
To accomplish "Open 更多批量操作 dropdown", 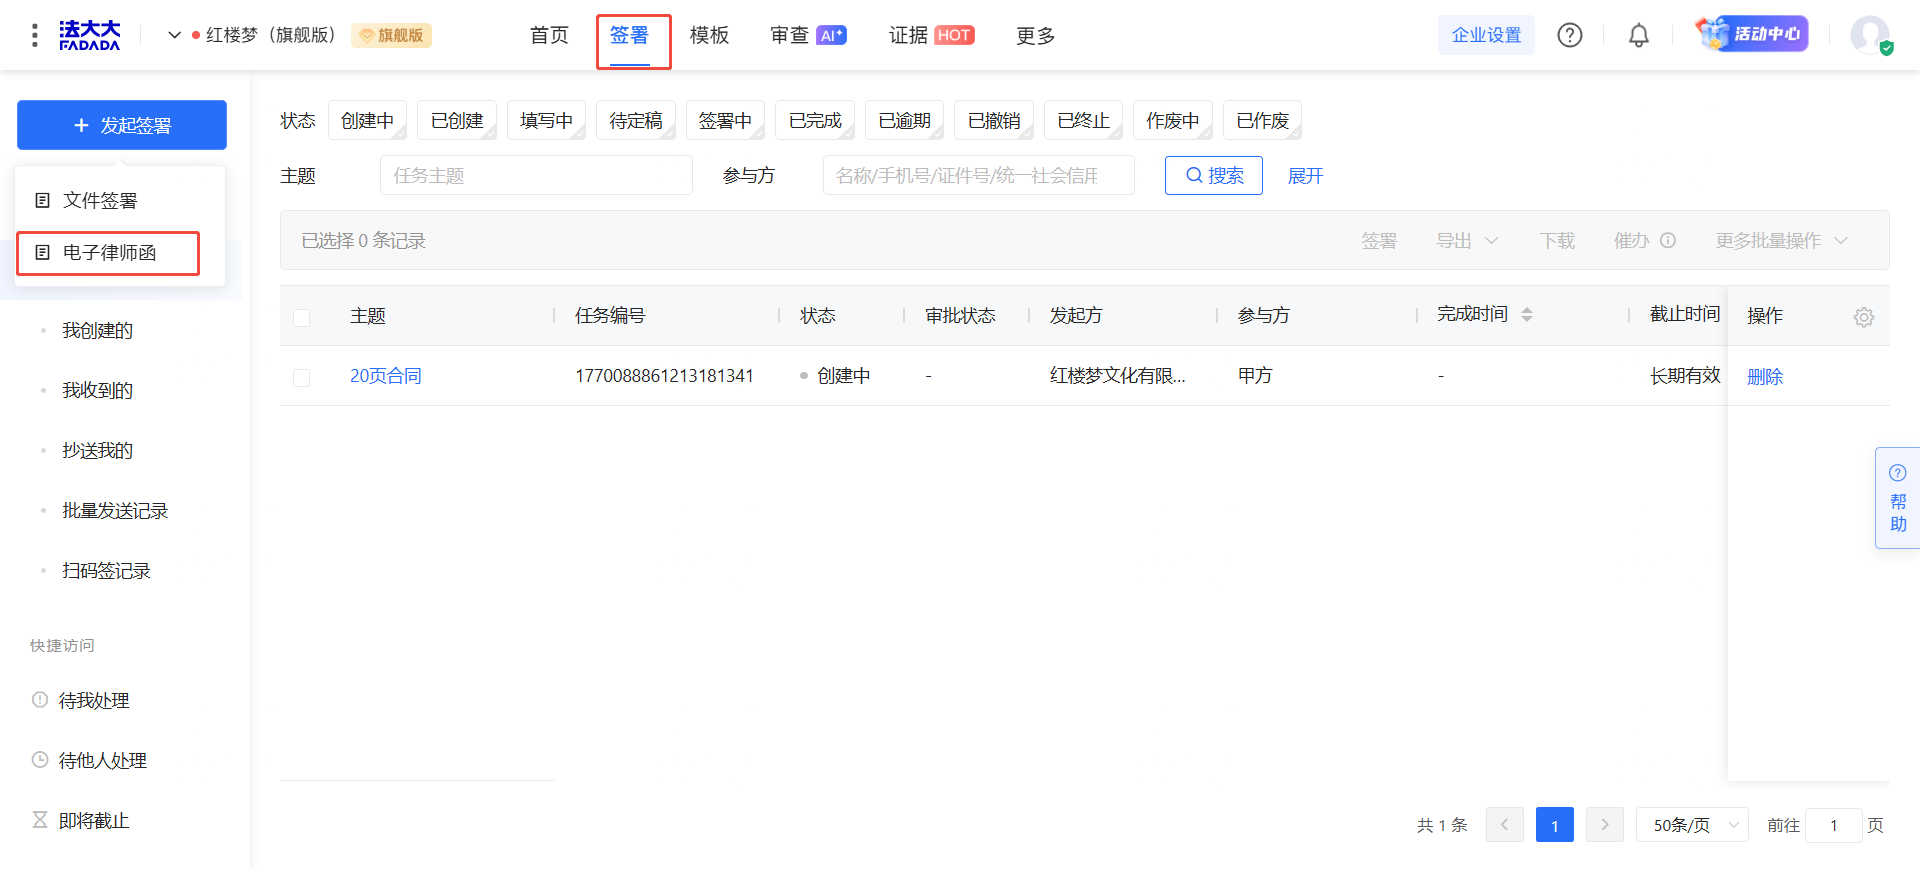I will 1782,241.
